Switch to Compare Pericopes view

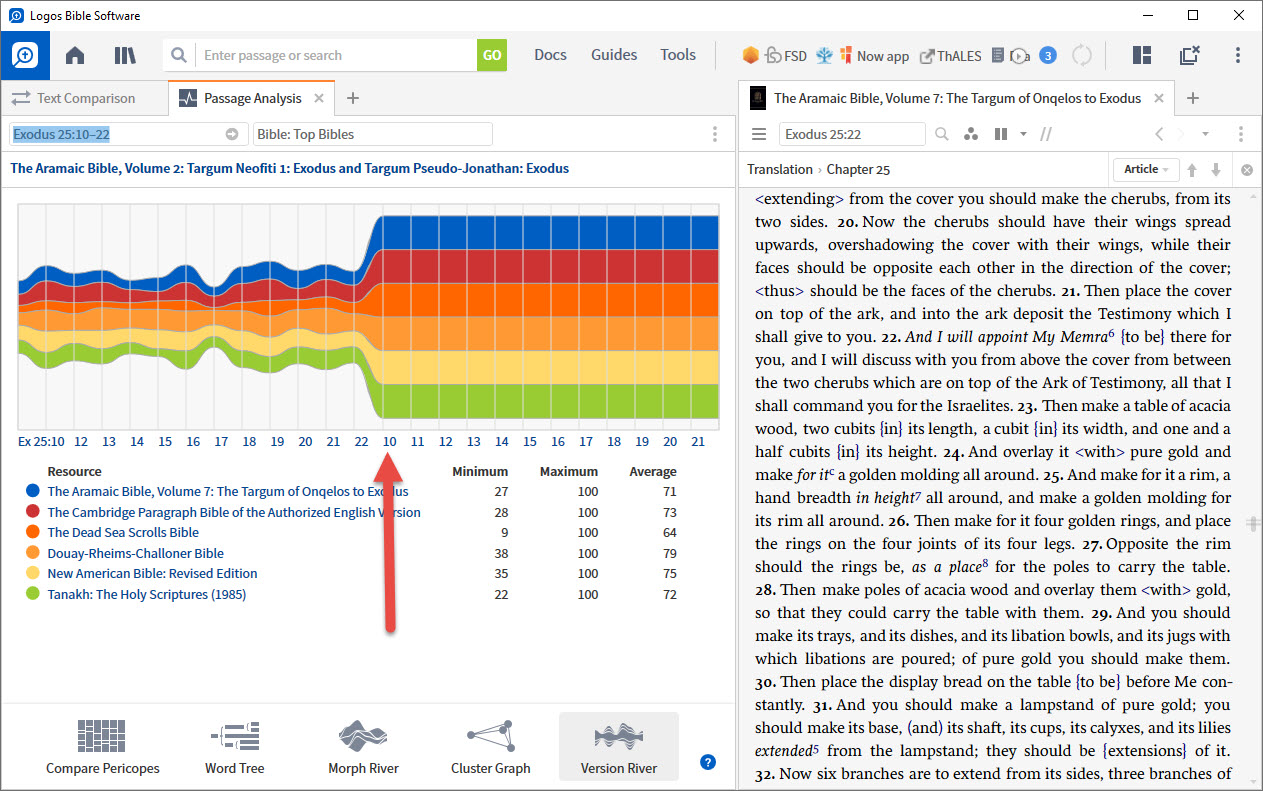(101, 746)
